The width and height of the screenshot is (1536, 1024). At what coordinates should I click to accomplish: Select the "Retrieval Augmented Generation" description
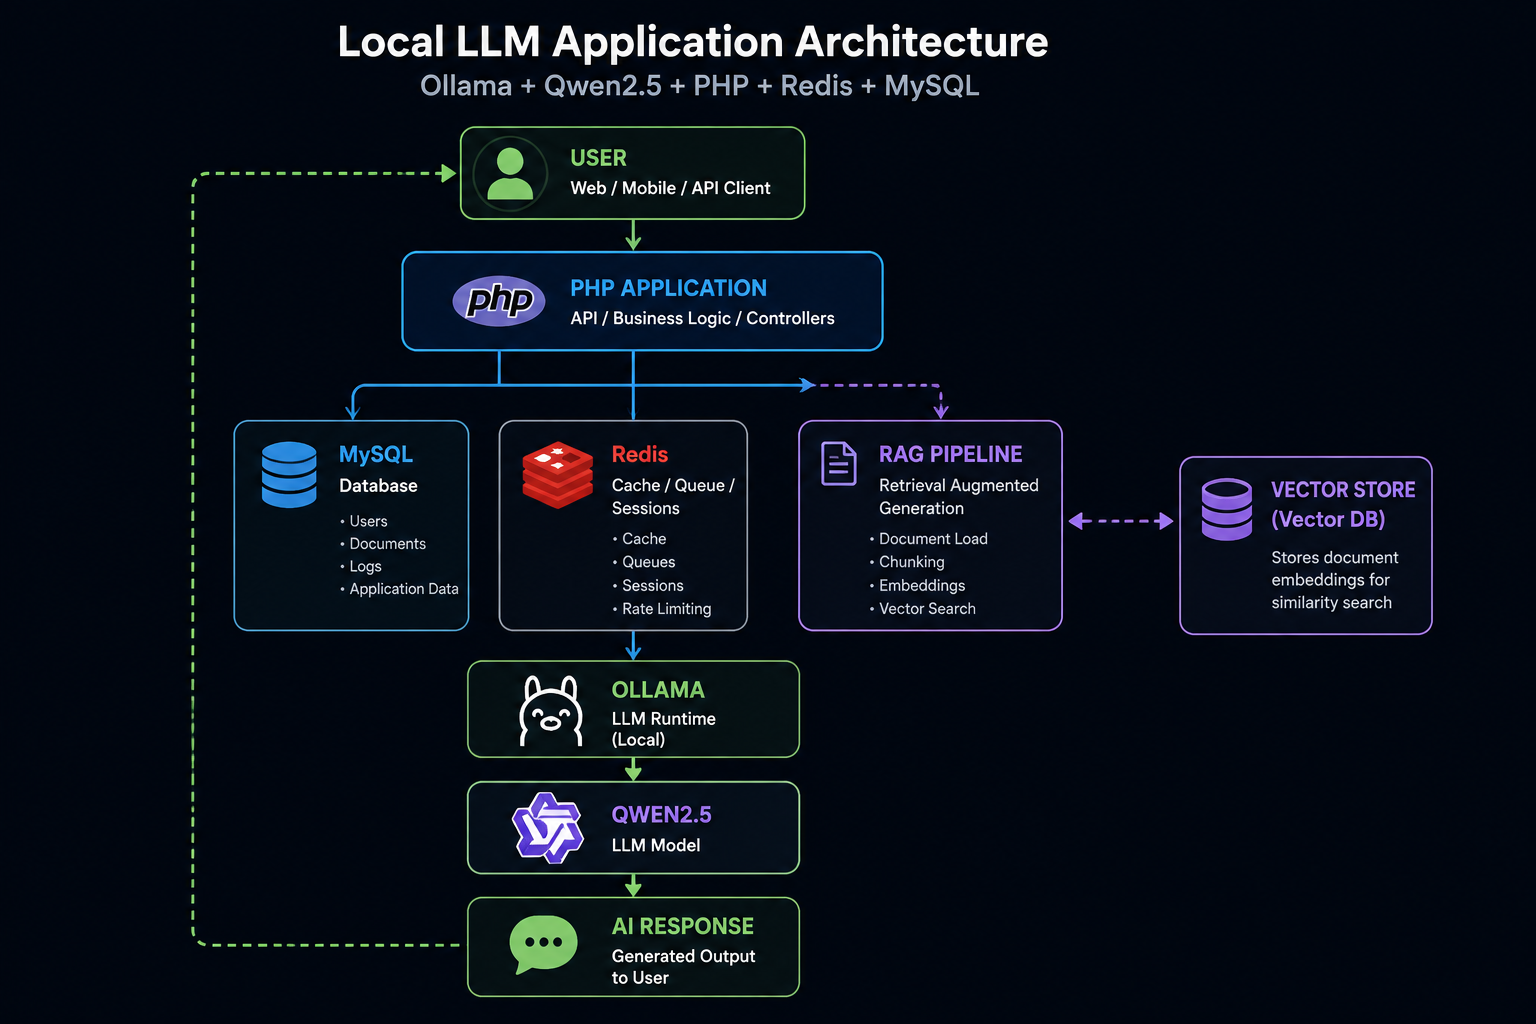[959, 497]
